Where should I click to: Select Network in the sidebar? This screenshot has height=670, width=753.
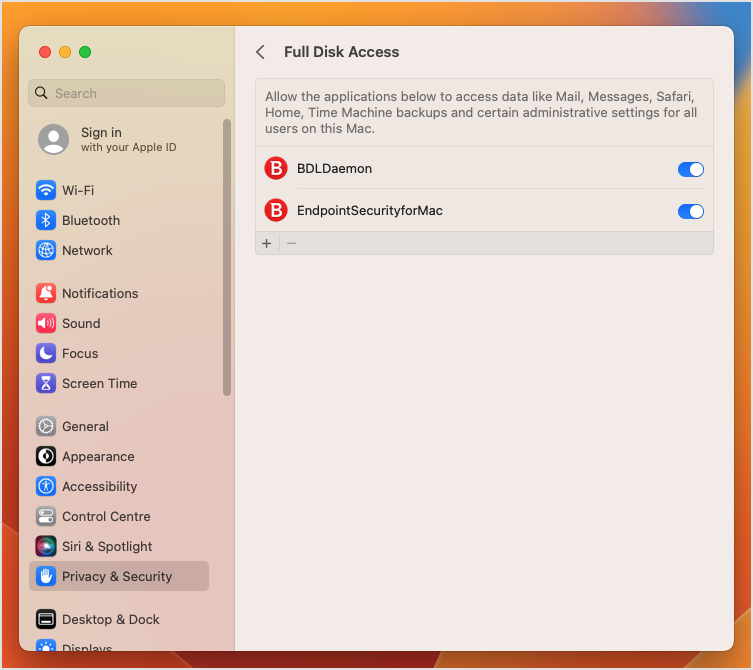pyautogui.click(x=87, y=251)
